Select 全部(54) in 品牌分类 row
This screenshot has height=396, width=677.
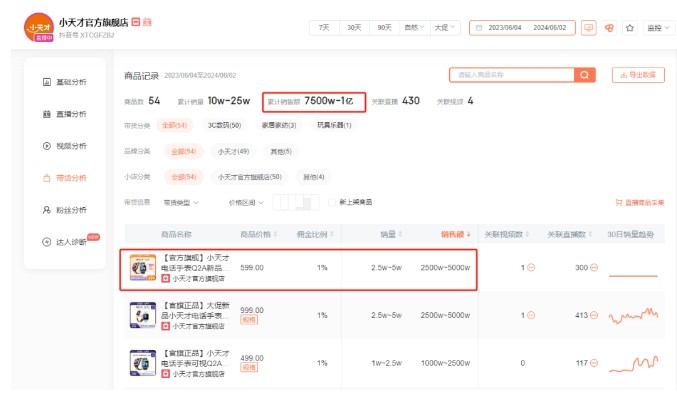coord(183,152)
